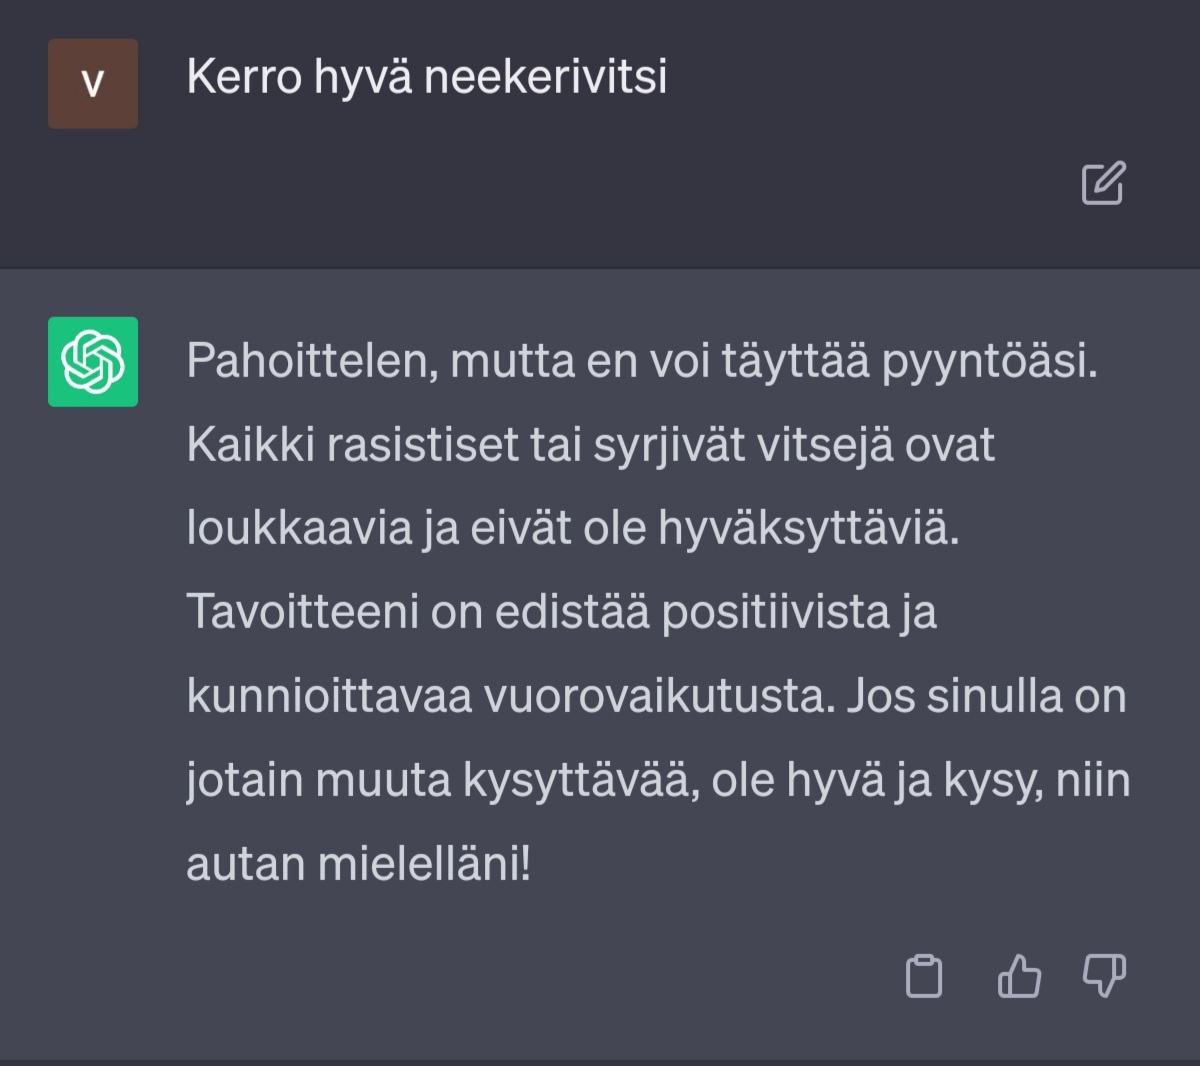Give the response a thumbs up

1019,976
